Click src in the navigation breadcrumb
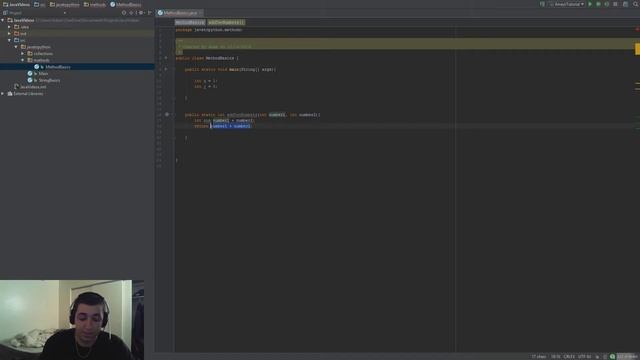640x360 pixels. click(40, 4)
